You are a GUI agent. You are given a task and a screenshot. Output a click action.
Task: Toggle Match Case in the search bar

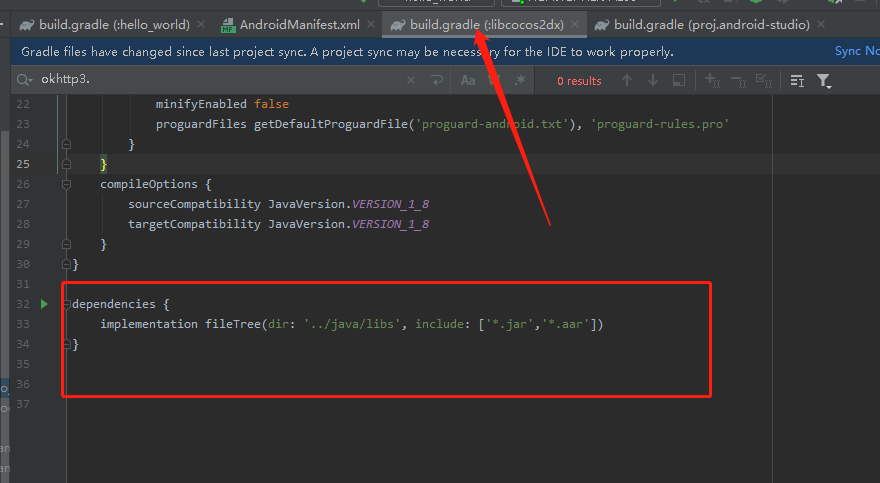click(x=468, y=80)
